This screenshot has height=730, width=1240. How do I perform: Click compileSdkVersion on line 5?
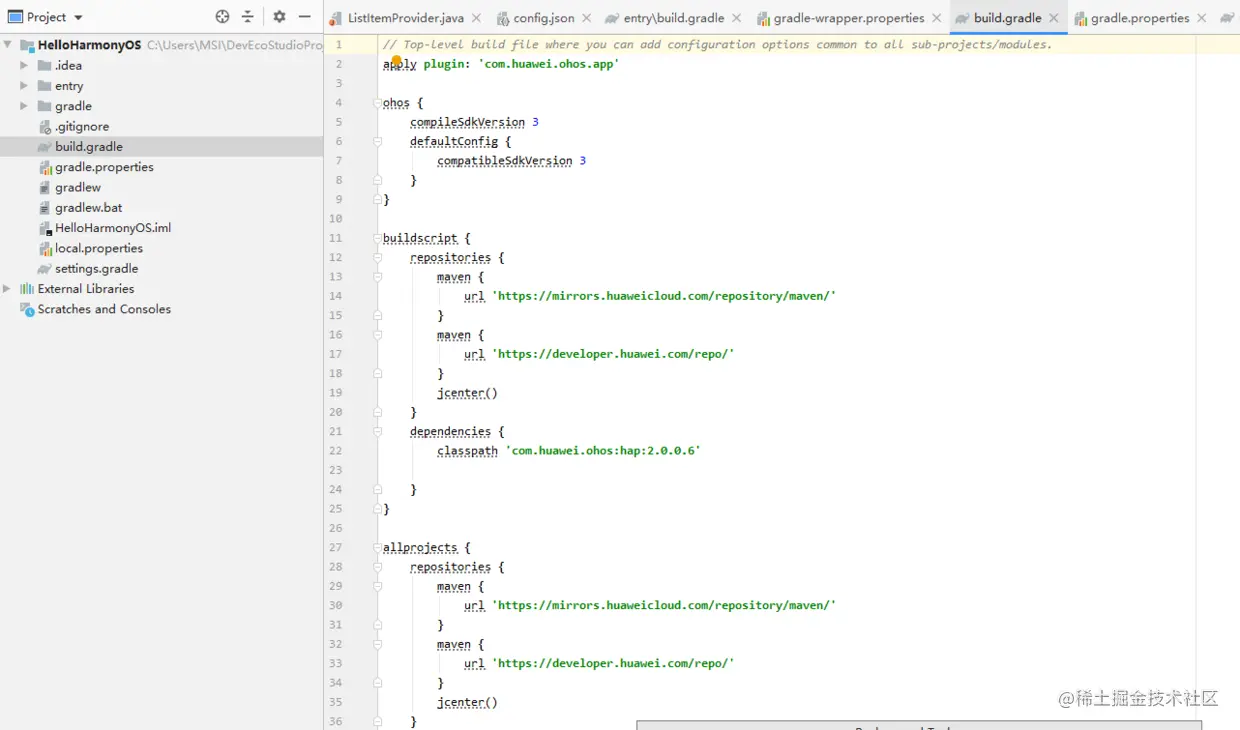(467, 122)
